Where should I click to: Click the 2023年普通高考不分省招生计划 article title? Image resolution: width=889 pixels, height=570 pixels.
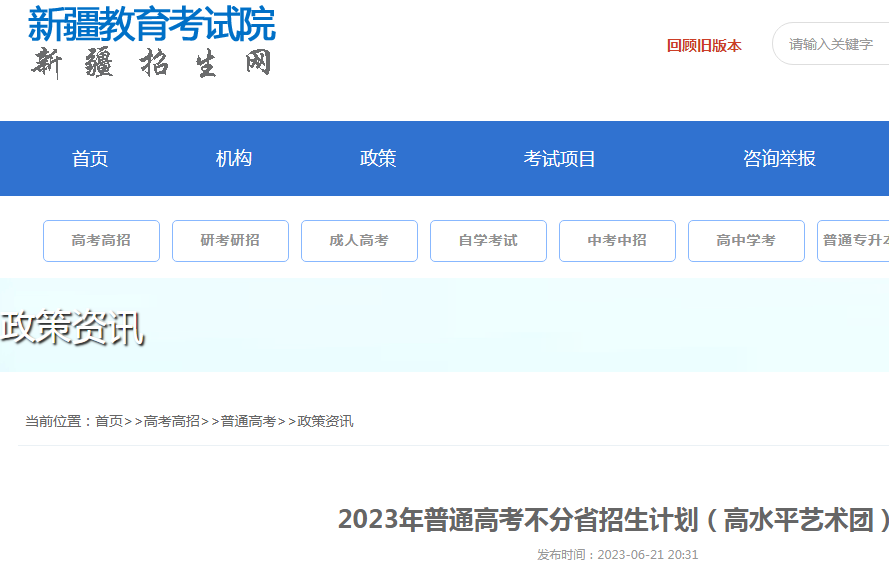click(613, 520)
